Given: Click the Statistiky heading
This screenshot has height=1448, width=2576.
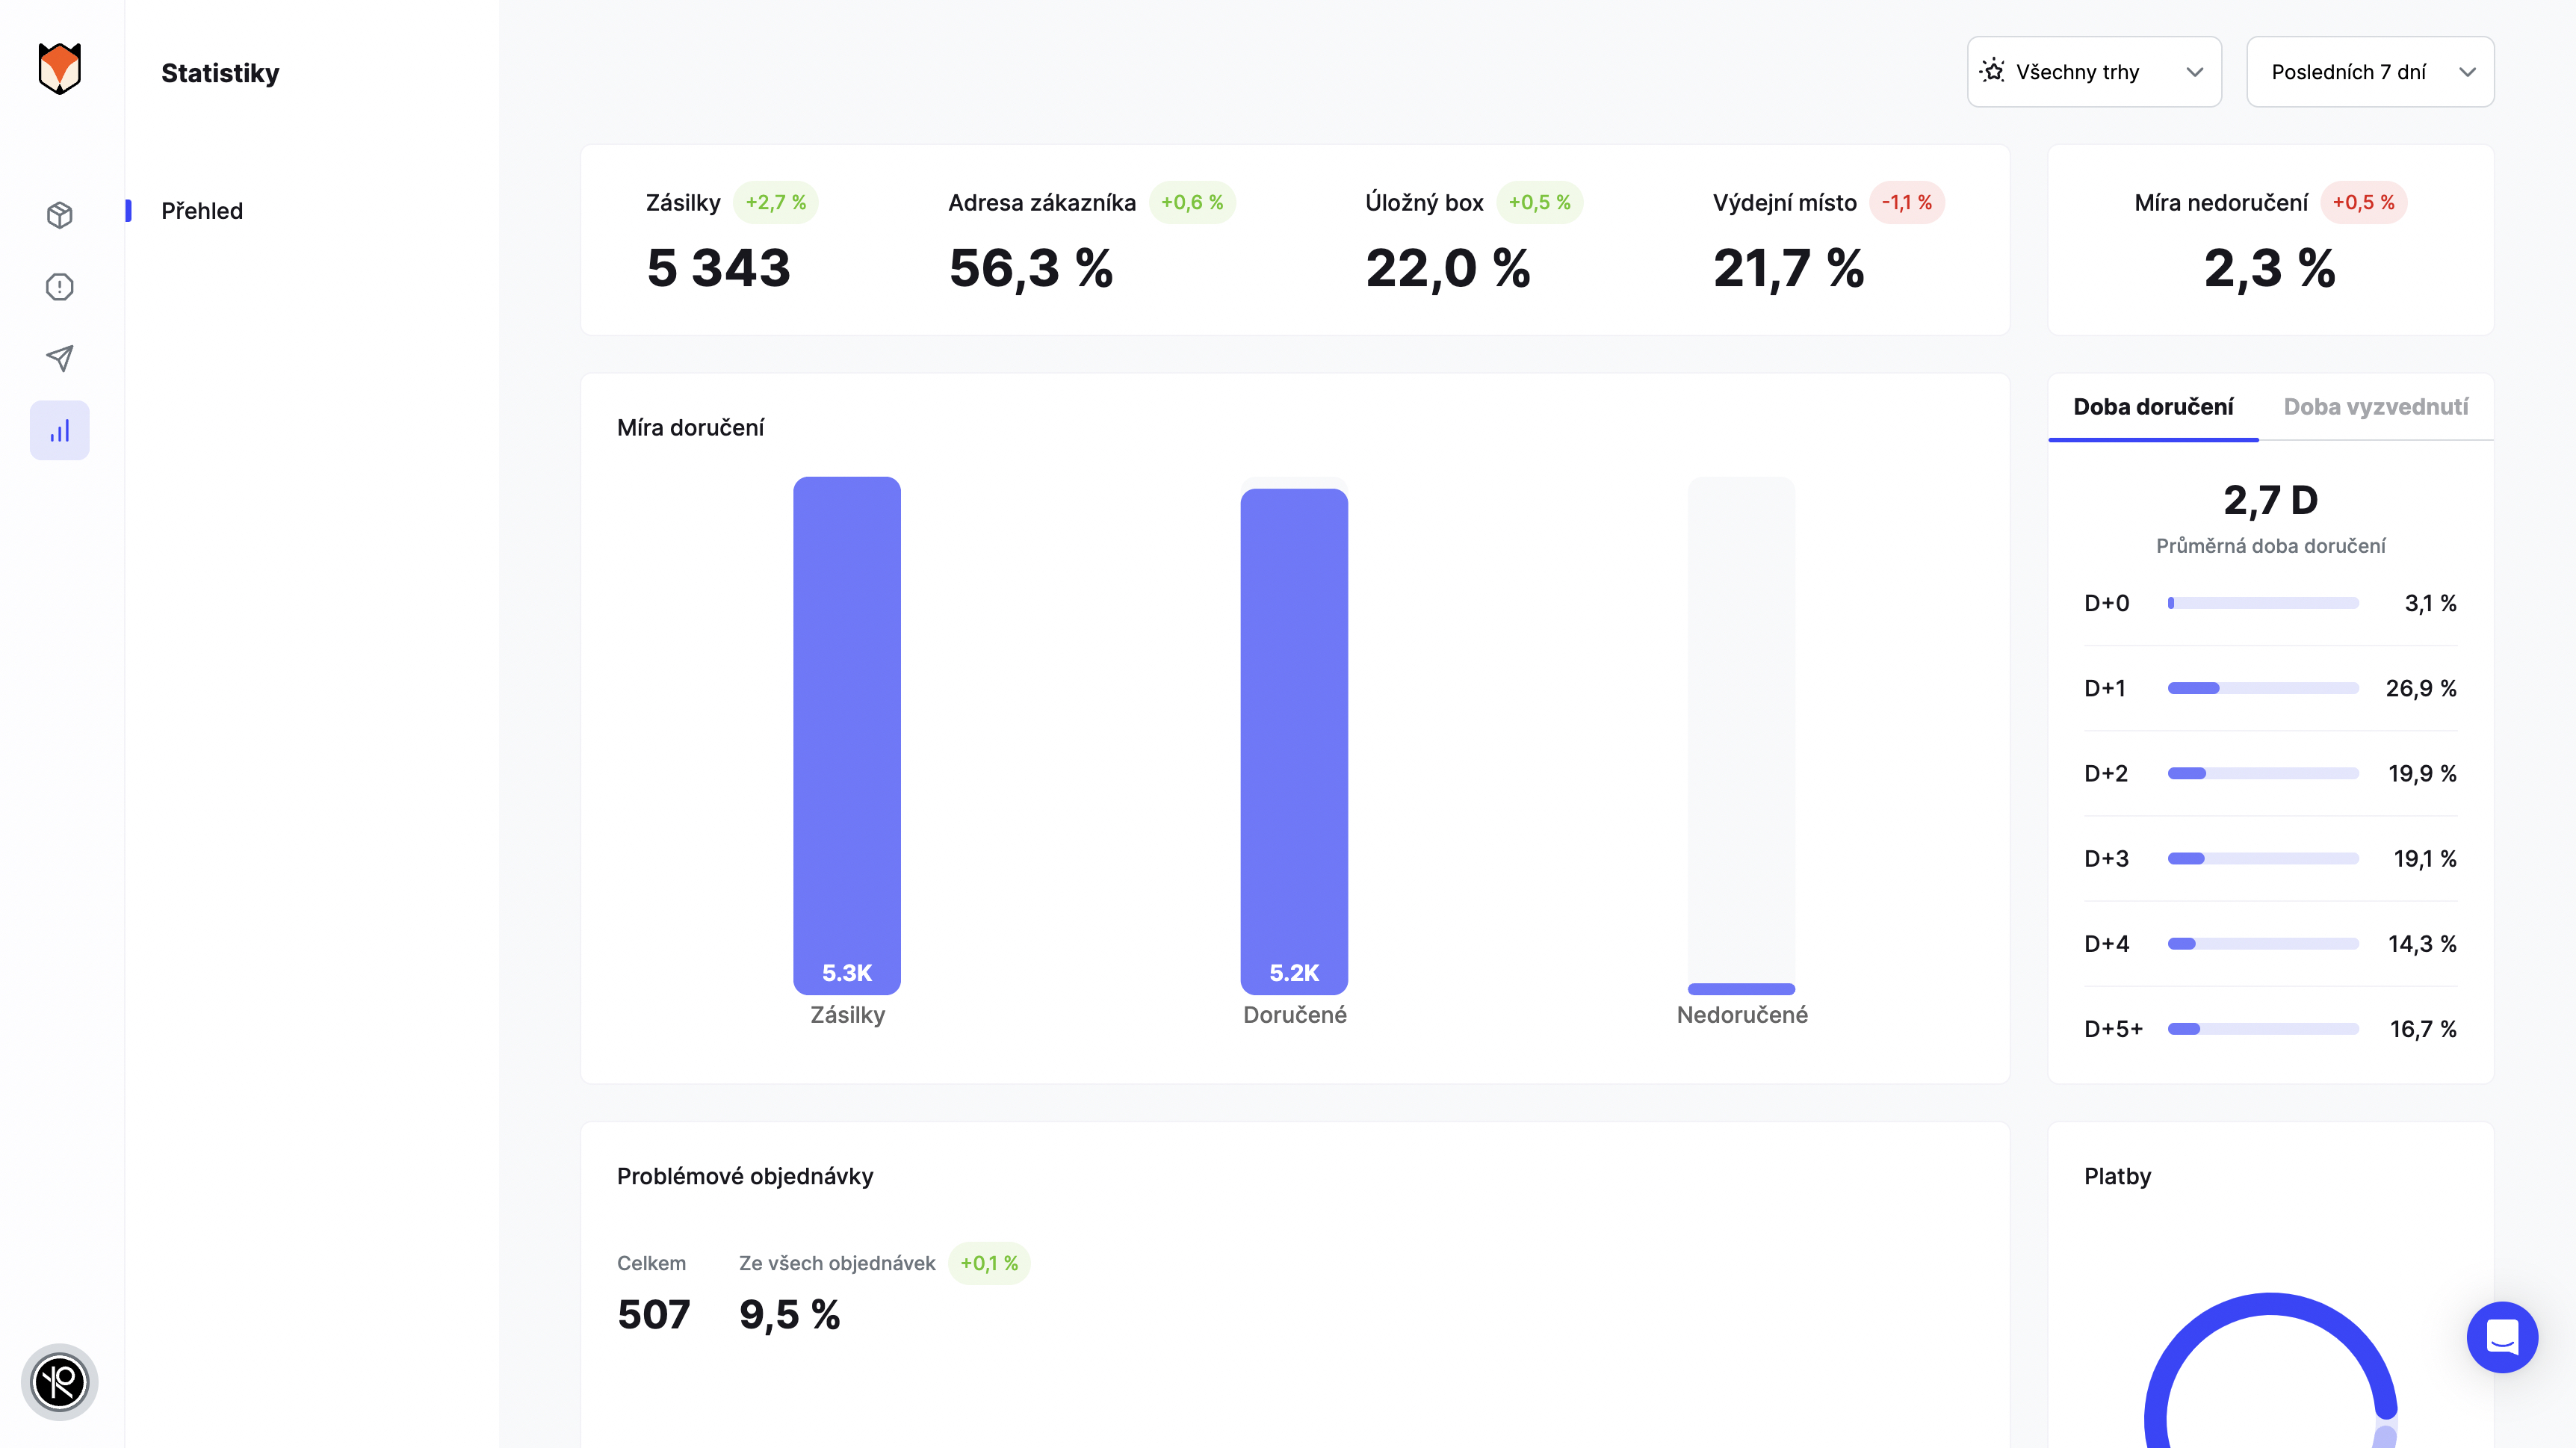Looking at the screenshot, I should coord(220,73).
